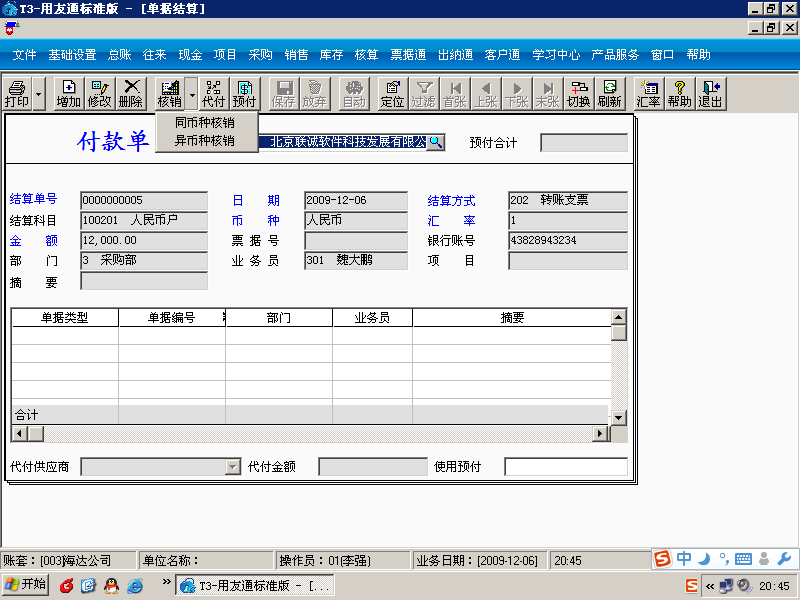Go to last record with 末张
This screenshot has width=800, height=600.
click(x=547, y=94)
